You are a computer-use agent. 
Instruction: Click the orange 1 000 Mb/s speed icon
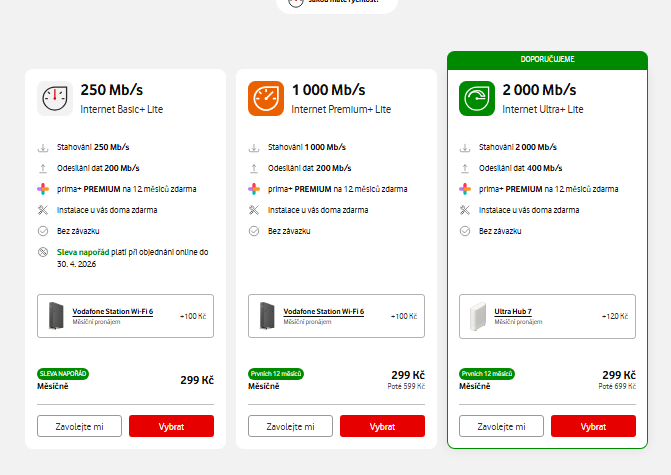click(x=266, y=98)
